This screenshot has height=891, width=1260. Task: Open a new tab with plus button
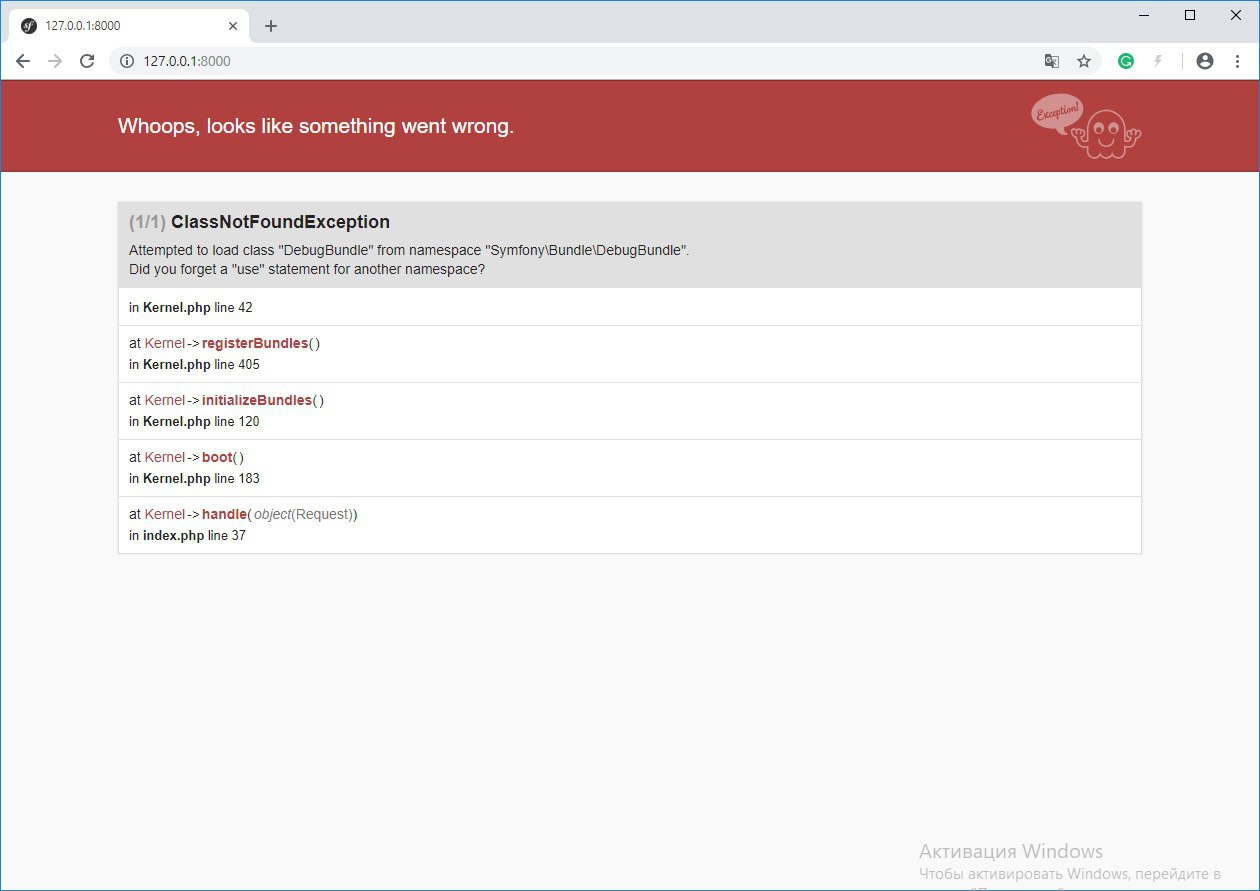pyautogui.click(x=271, y=26)
